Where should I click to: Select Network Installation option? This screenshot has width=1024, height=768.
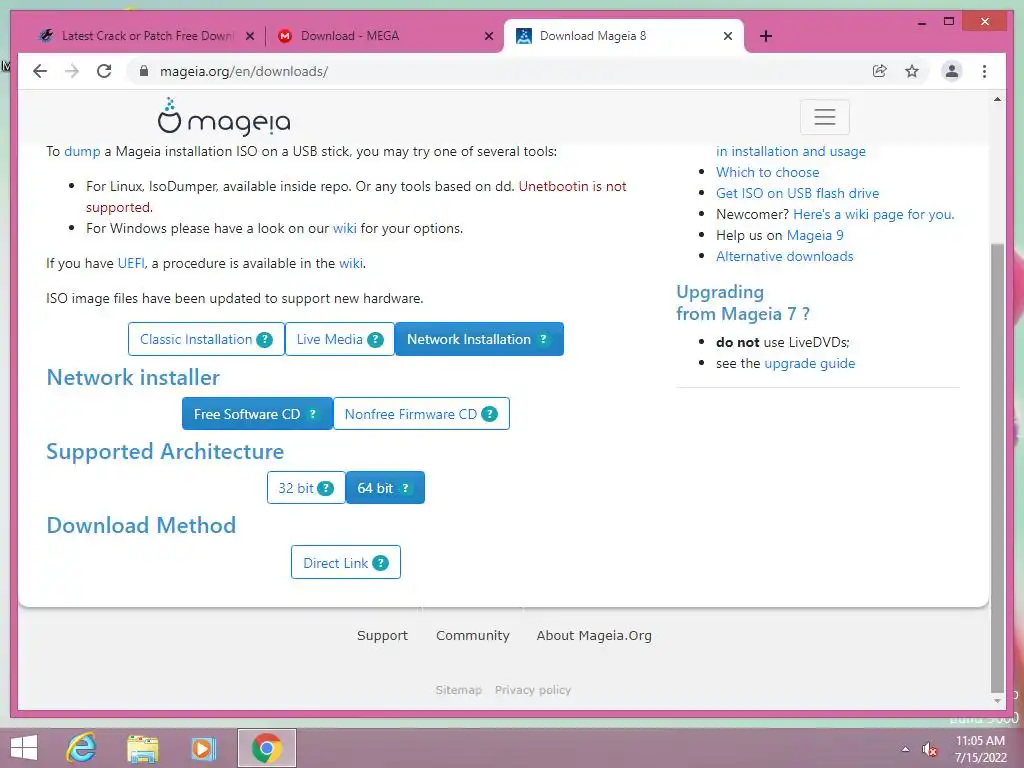pyautogui.click(x=479, y=340)
